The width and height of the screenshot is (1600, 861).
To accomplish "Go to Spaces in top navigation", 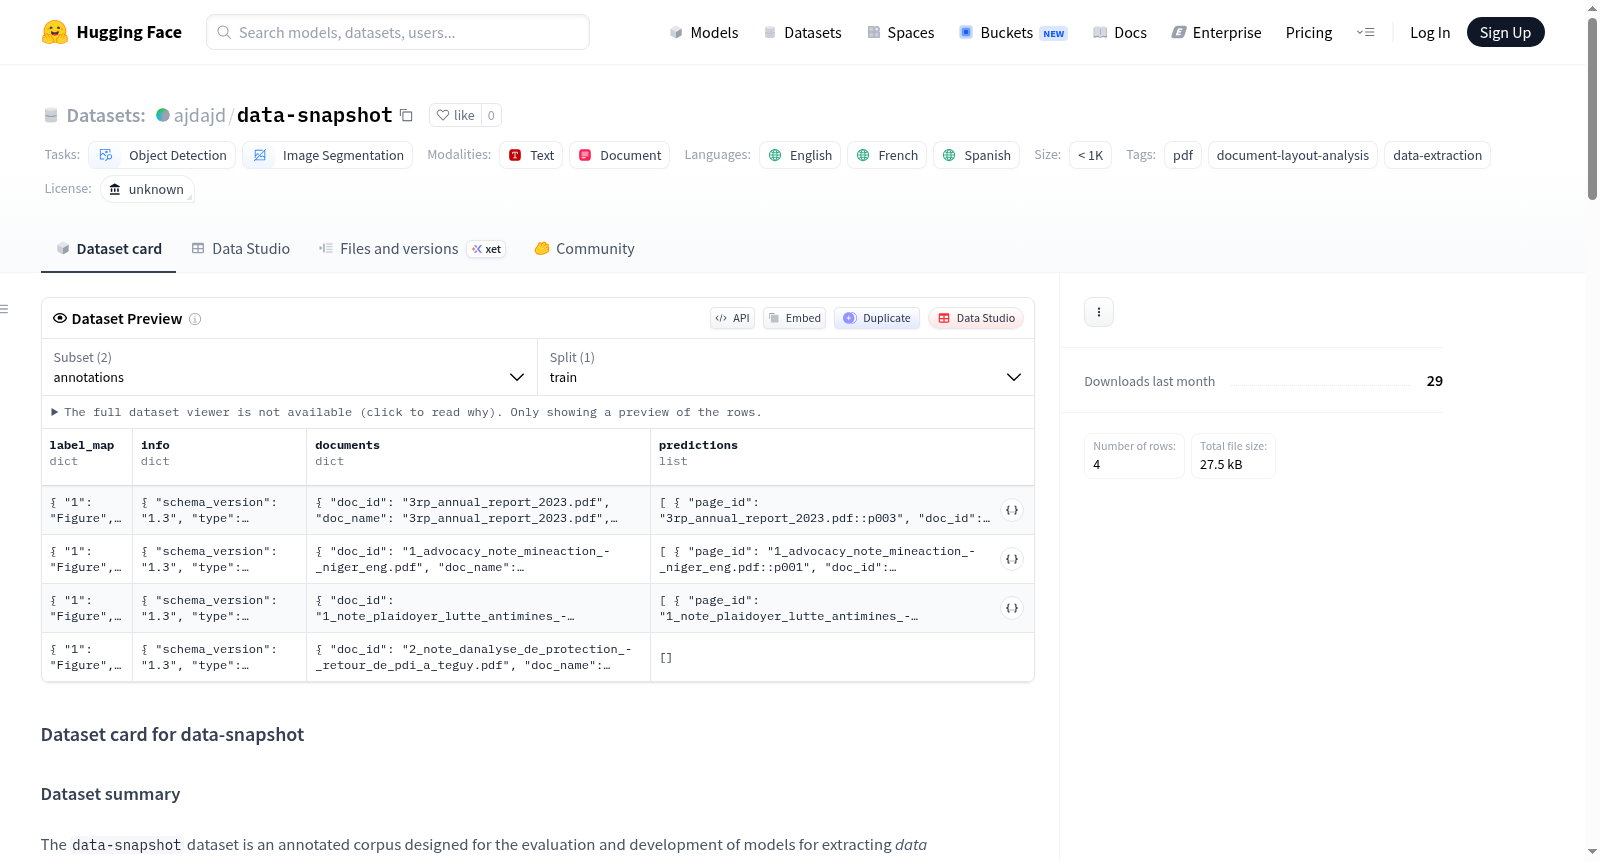I will pyautogui.click(x=901, y=32).
